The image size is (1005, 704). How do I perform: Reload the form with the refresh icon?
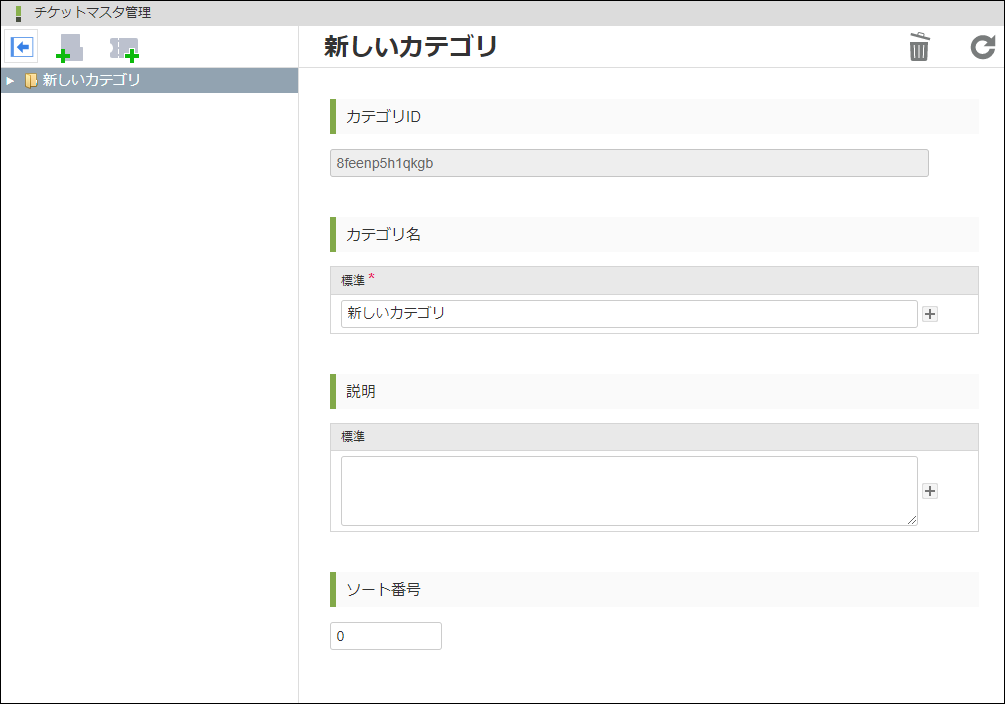pos(983,47)
